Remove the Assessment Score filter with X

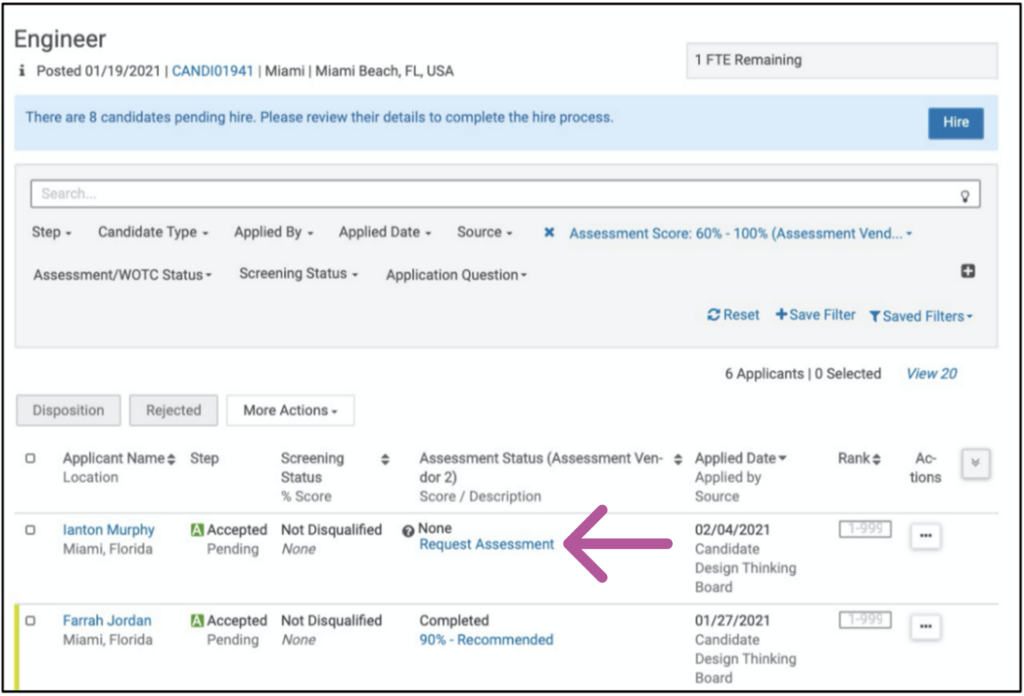coord(549,232)
